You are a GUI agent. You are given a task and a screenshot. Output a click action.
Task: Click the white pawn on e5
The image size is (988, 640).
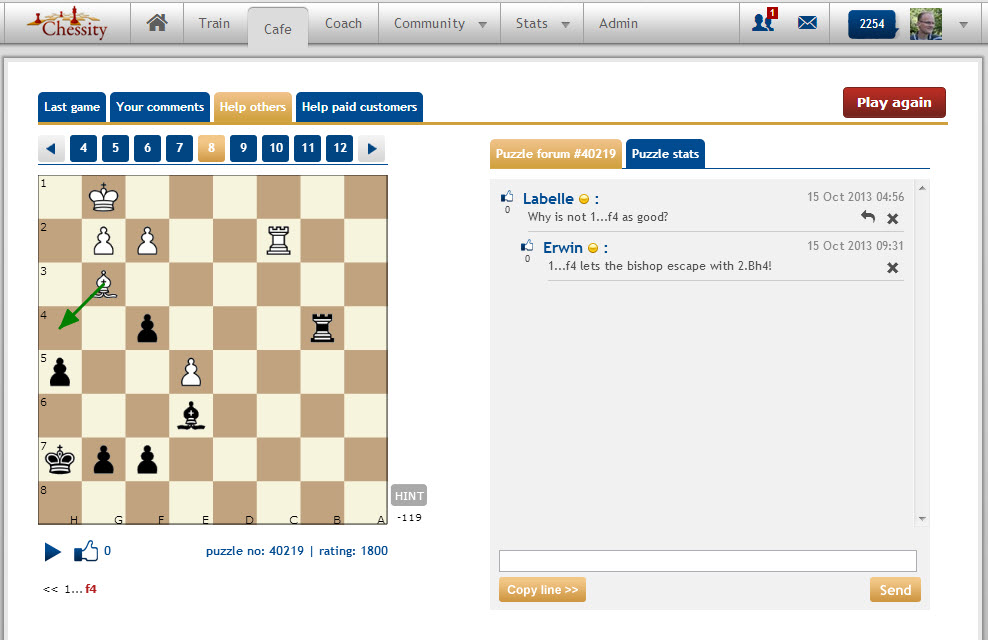coord(192,372)
